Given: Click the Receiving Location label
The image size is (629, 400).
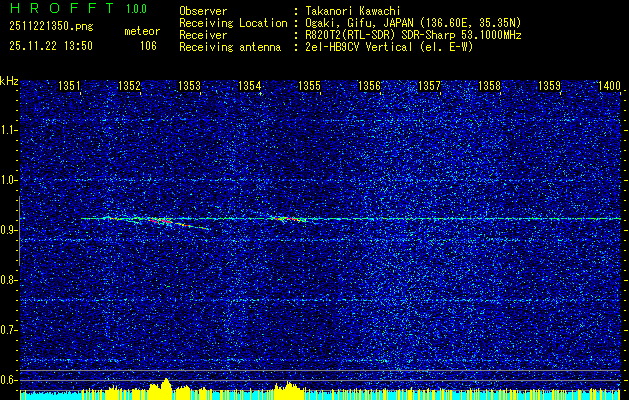Looking at the screenshot, I should (233, 23).
